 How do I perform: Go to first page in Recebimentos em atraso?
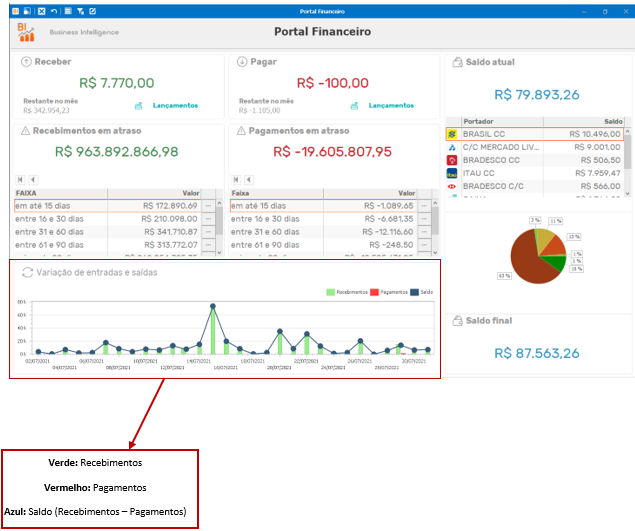[x=20, y=179]
